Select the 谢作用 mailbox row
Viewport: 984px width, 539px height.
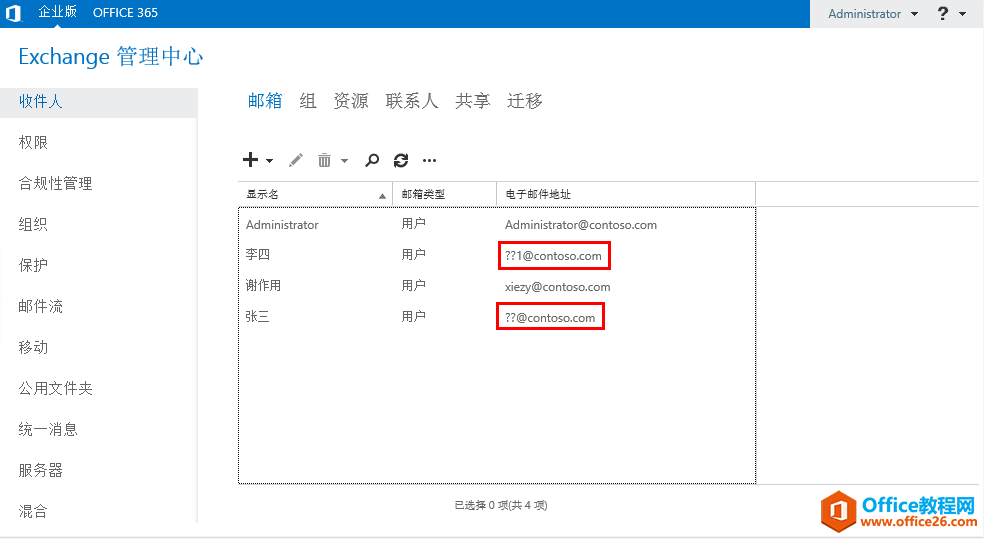[x=264, y=286]
